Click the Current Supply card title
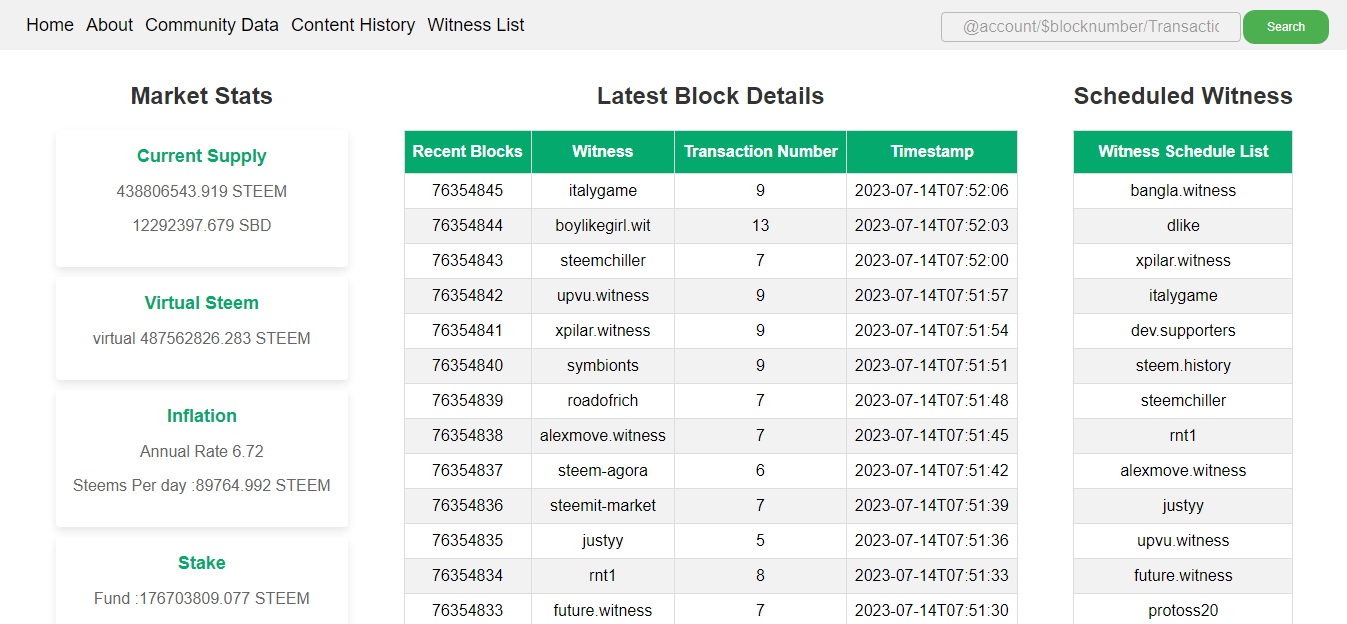Image resolution: width=1347 pixels, height=624 pixels. [x=202, y=156]
